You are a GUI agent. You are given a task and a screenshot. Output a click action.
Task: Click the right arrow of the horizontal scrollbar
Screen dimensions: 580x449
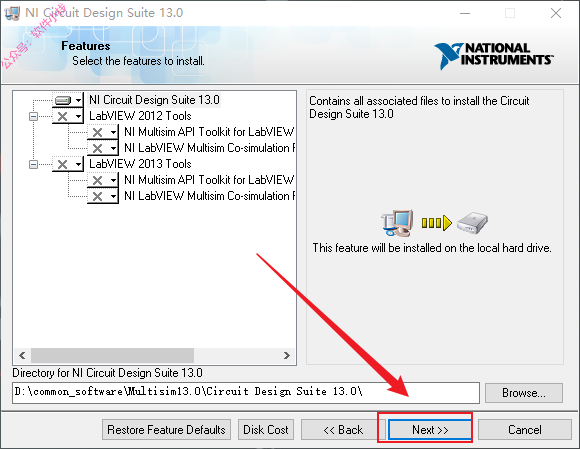click(287, 355)
